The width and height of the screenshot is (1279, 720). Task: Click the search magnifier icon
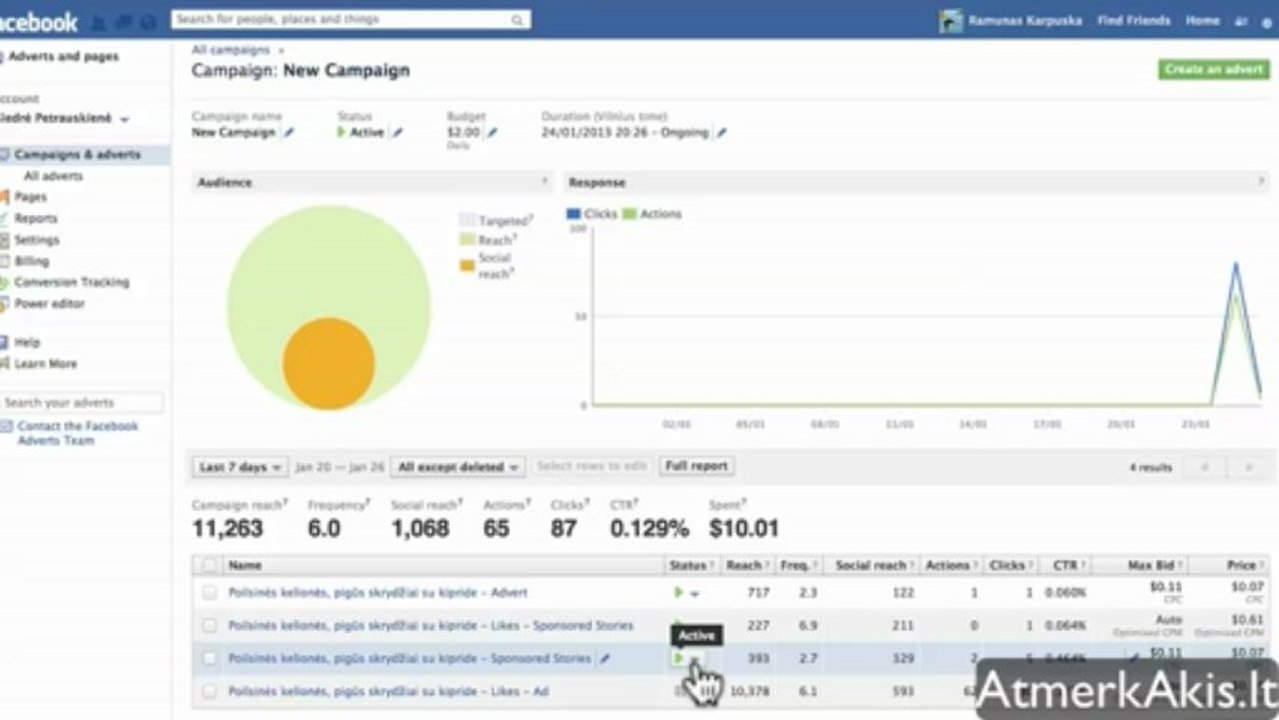[x=517, y=20]
